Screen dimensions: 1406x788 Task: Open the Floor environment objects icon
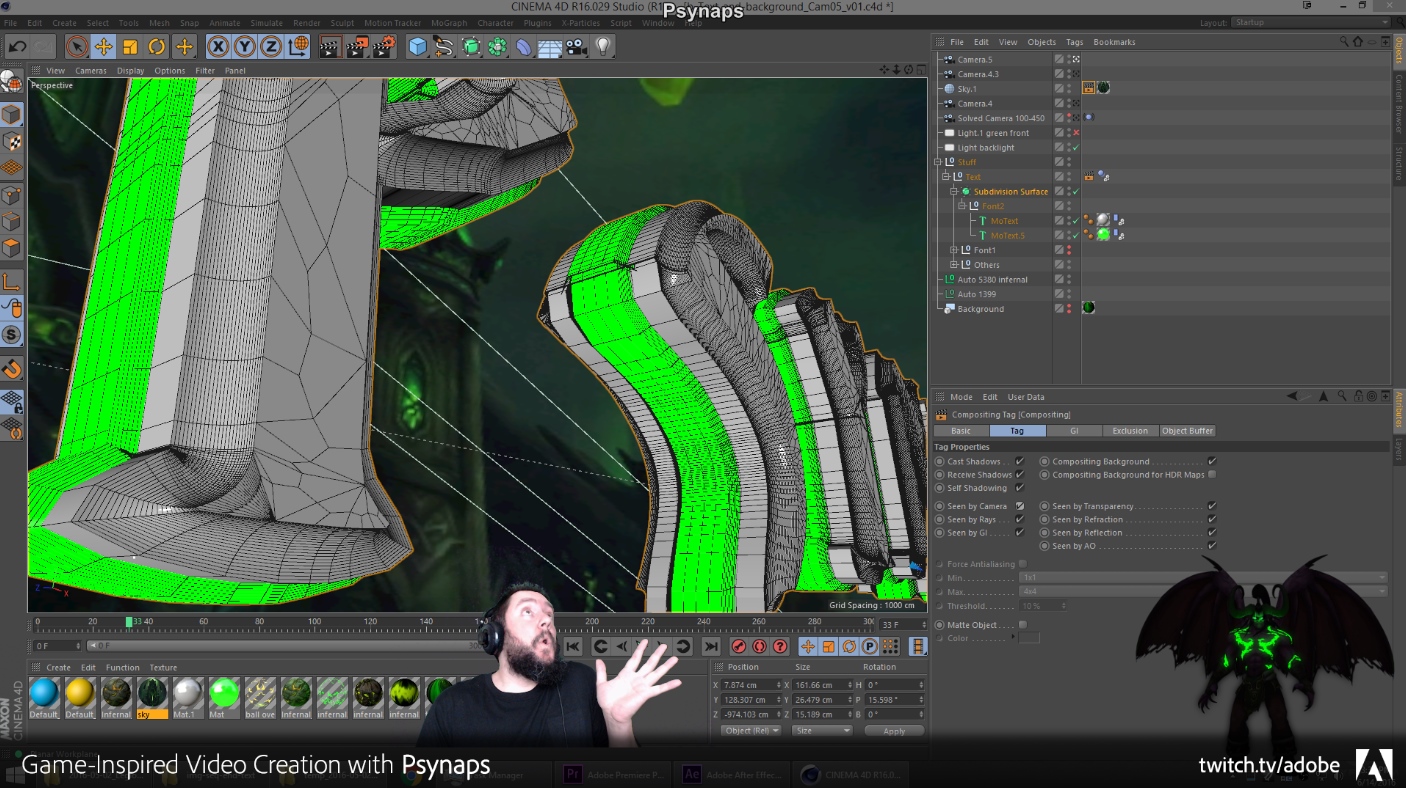(550, 46)
